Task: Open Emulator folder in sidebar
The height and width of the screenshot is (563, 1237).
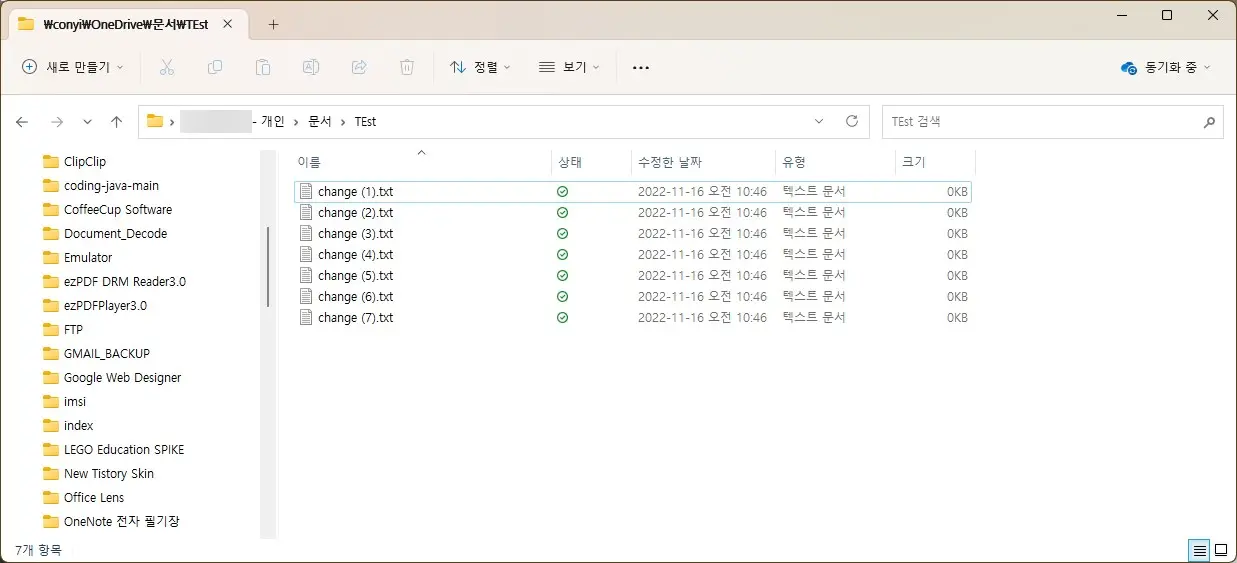Action: coord(88,257)
